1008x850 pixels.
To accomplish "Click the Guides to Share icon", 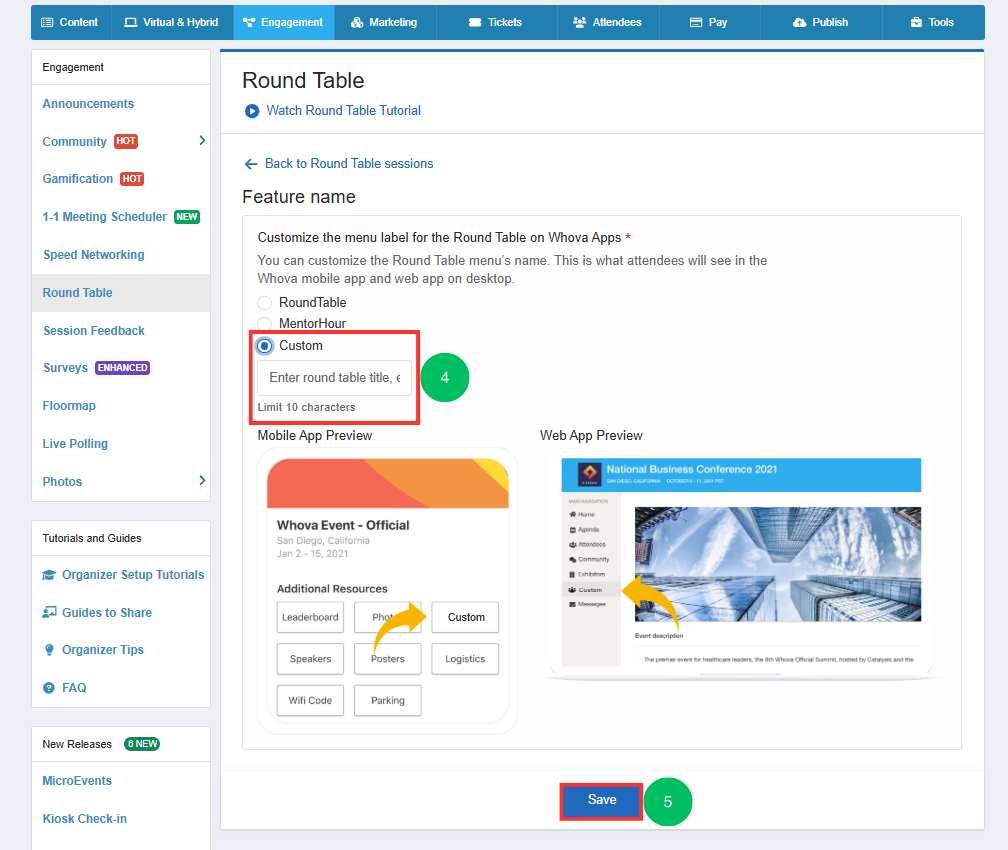I will click(x=49, y=612).
